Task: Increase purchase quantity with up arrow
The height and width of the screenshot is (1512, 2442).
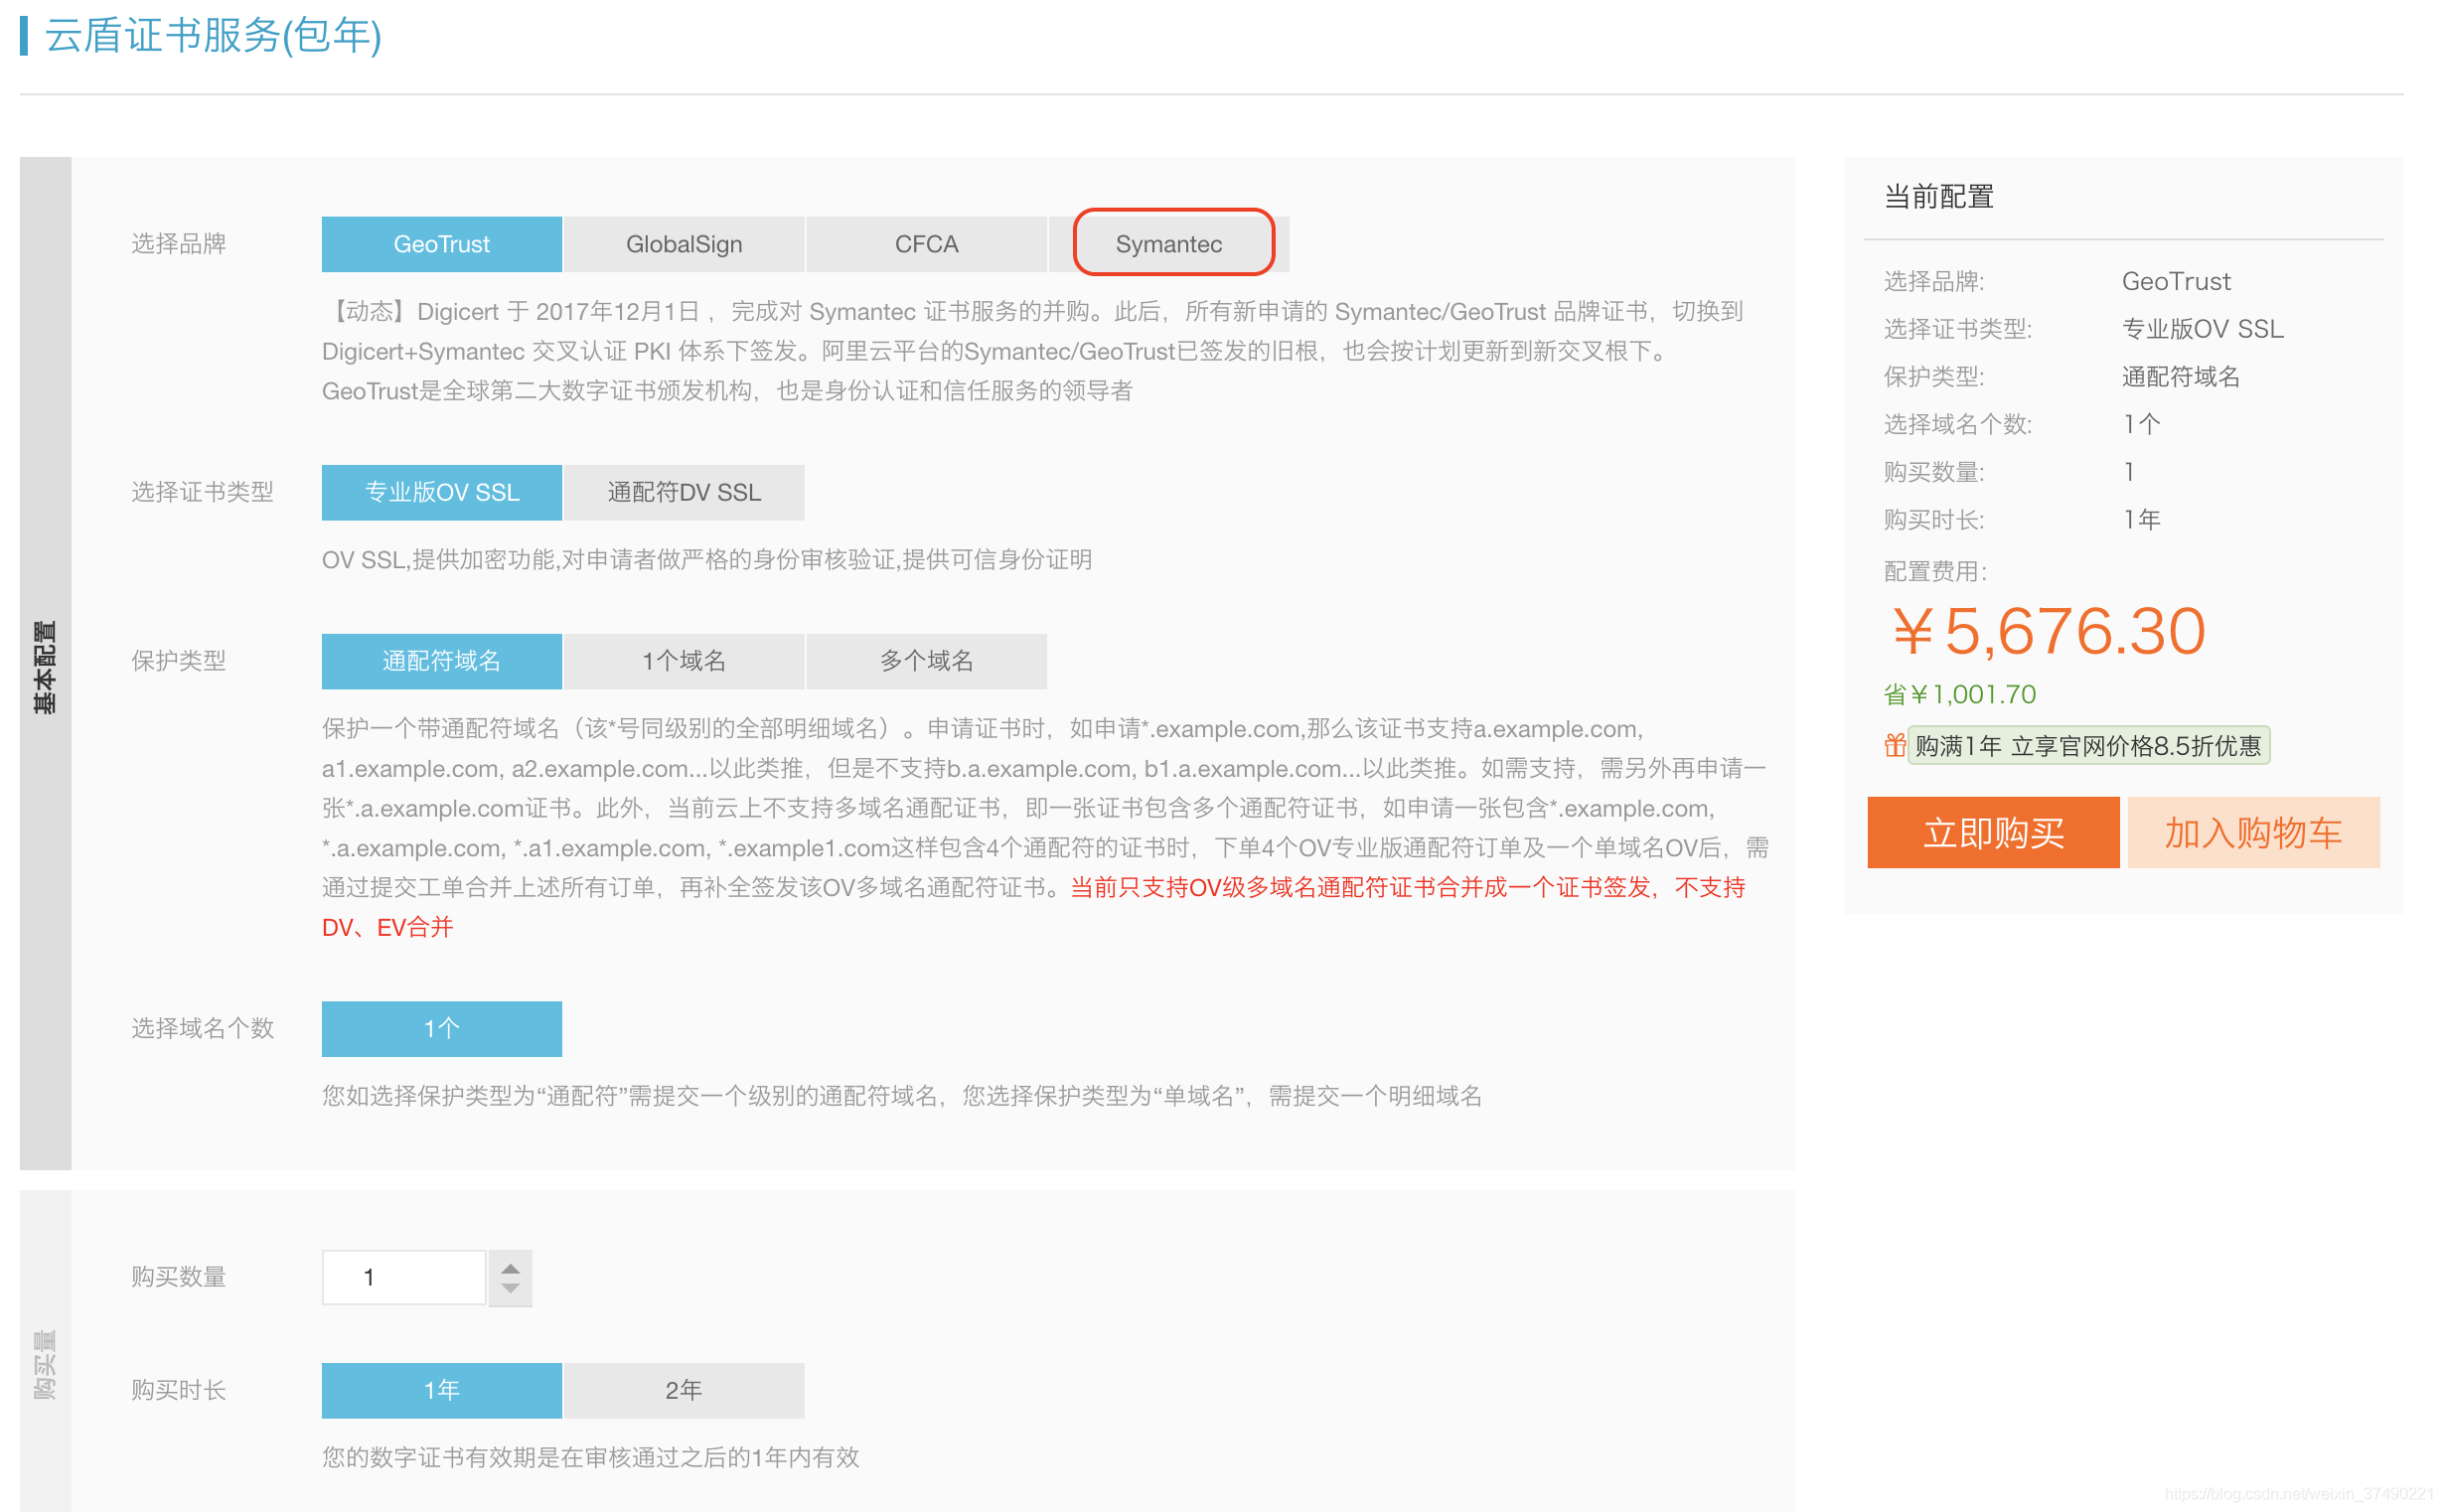Action: click(510, 1268)
